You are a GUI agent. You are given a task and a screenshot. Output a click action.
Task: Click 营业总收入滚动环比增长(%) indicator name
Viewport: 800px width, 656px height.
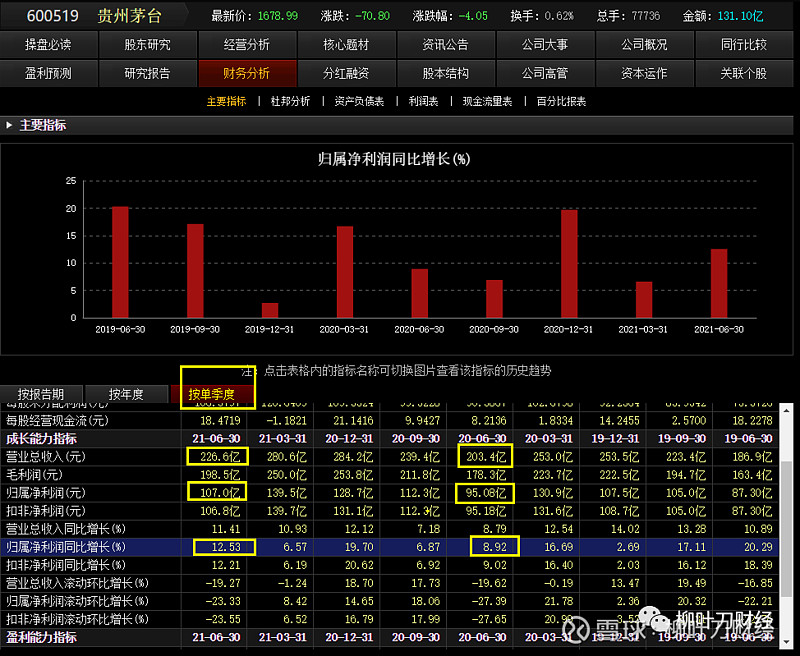pos(77,583)
